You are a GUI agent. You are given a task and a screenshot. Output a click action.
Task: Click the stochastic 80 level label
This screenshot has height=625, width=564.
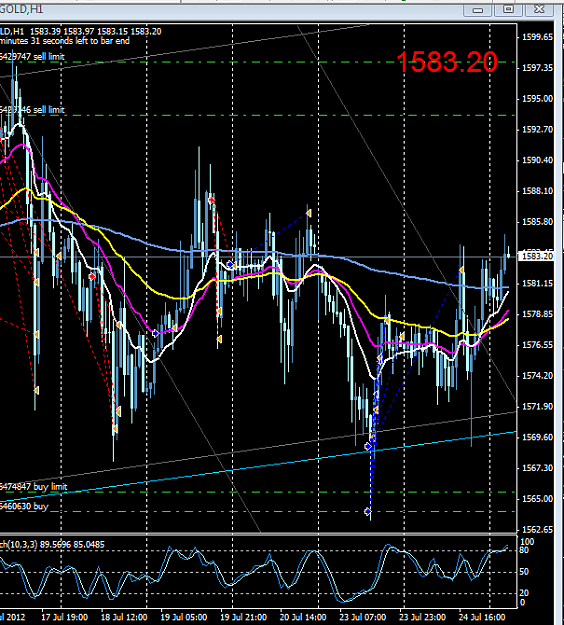pyautogui.click(x=524, y=550)
